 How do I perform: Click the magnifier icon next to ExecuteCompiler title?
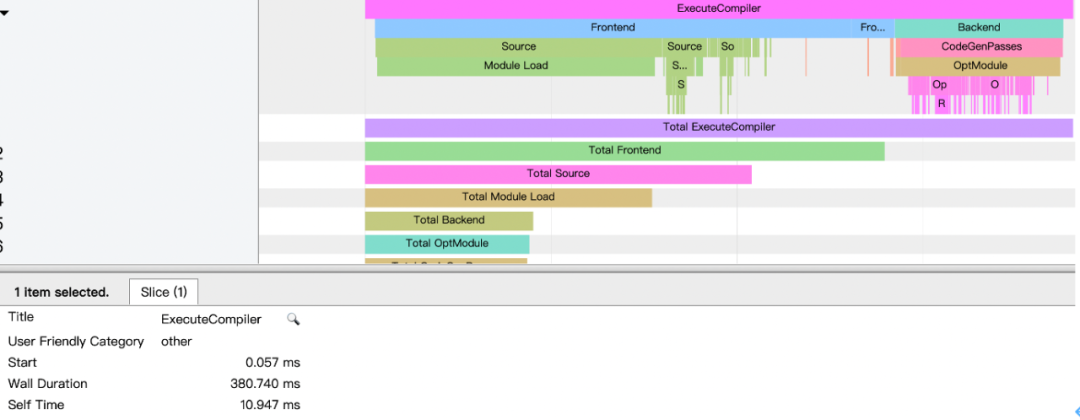point(293,319)
